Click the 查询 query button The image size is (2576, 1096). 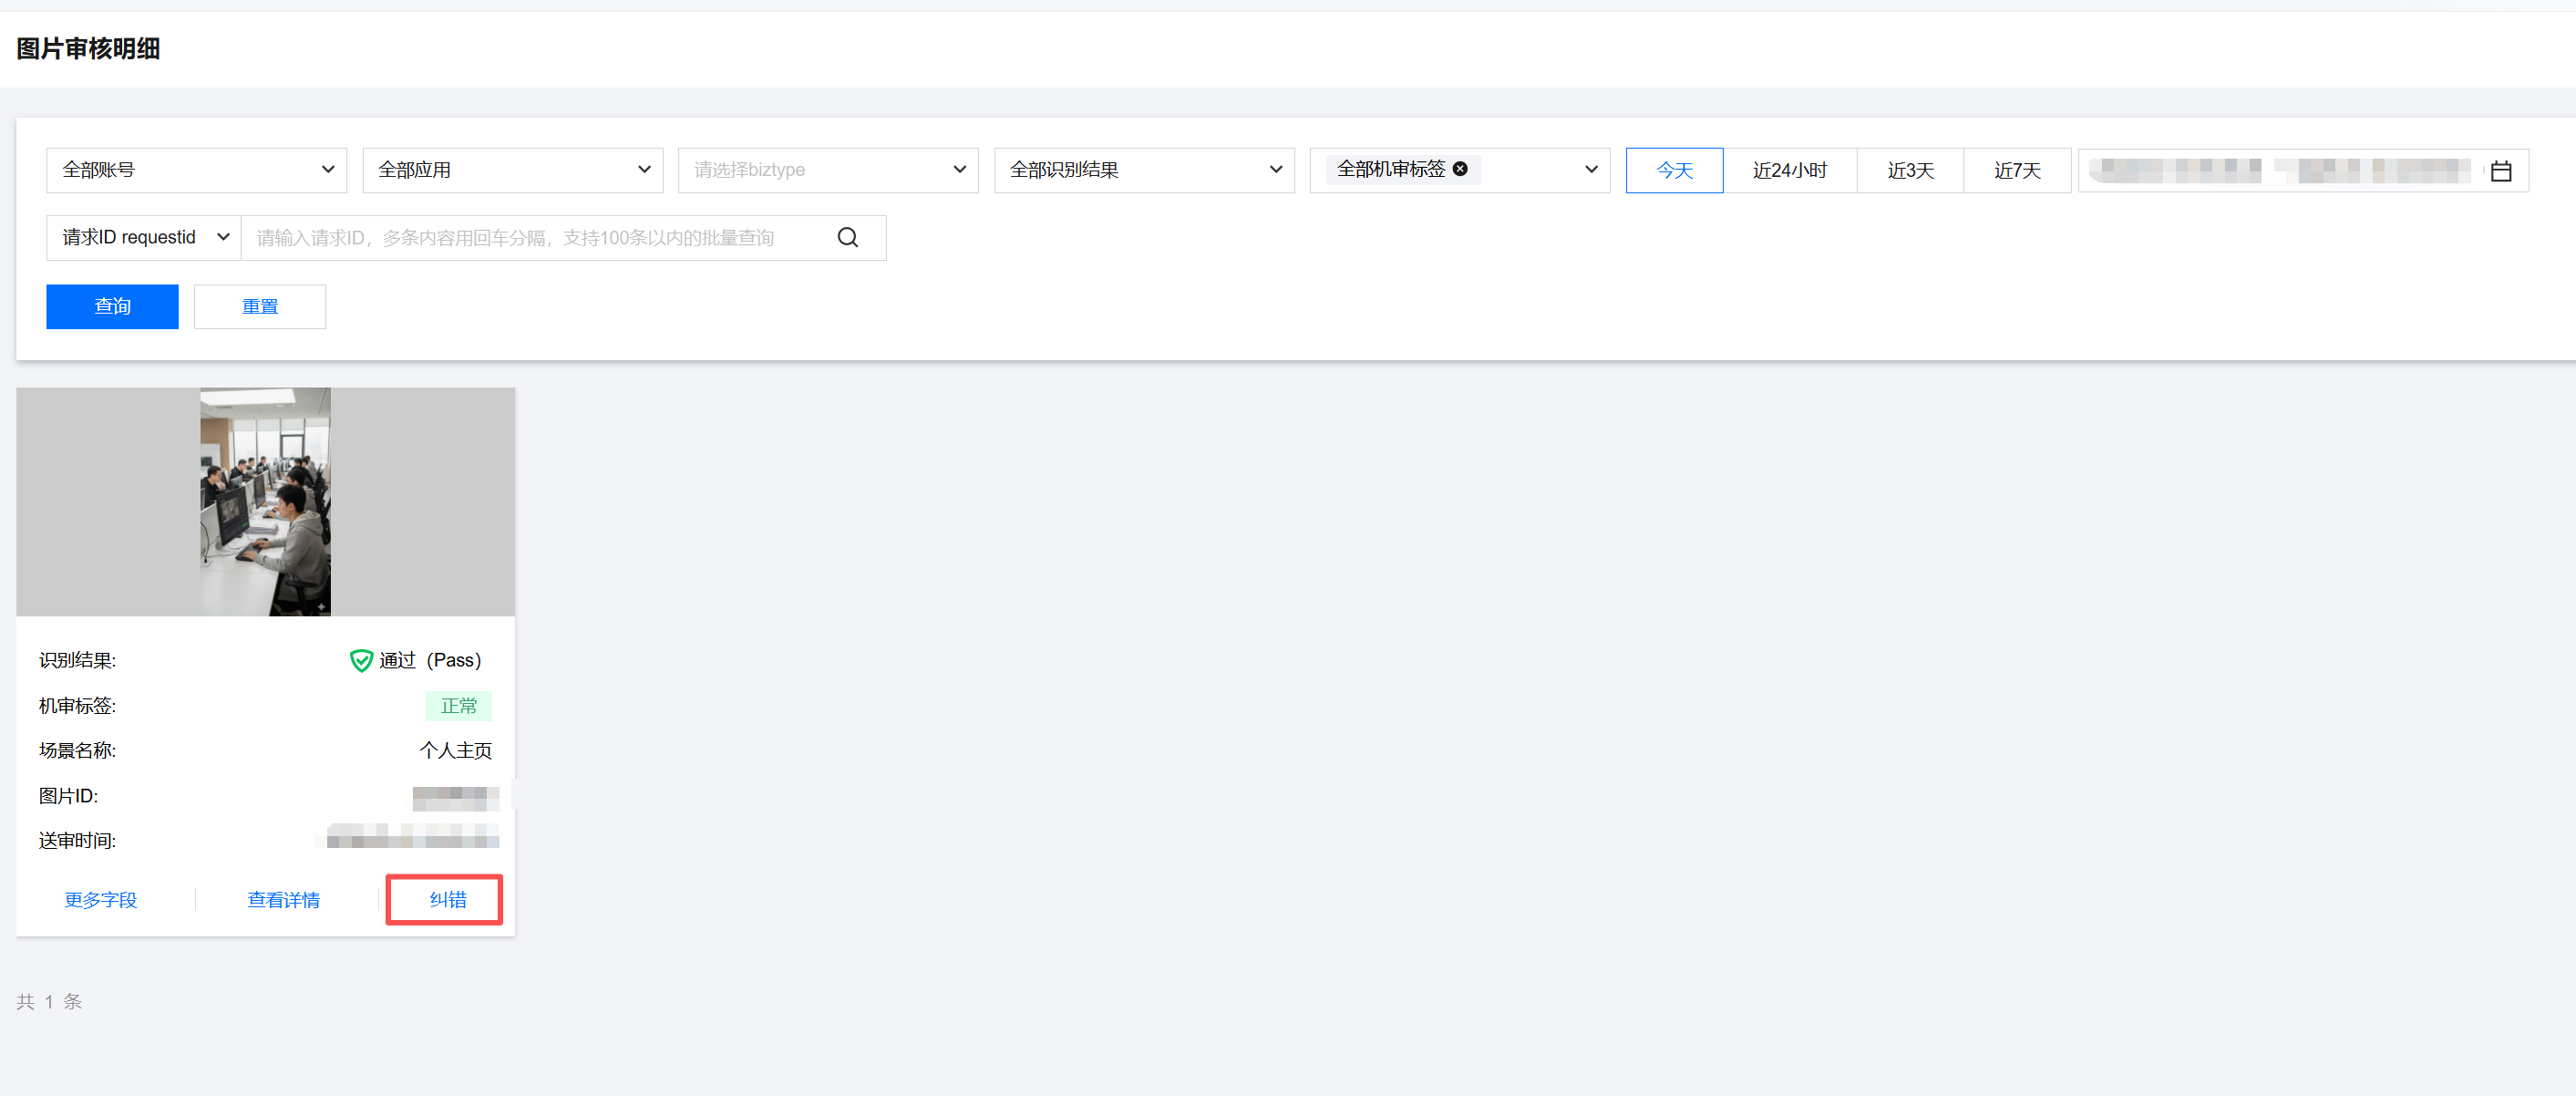coord(112,306)
